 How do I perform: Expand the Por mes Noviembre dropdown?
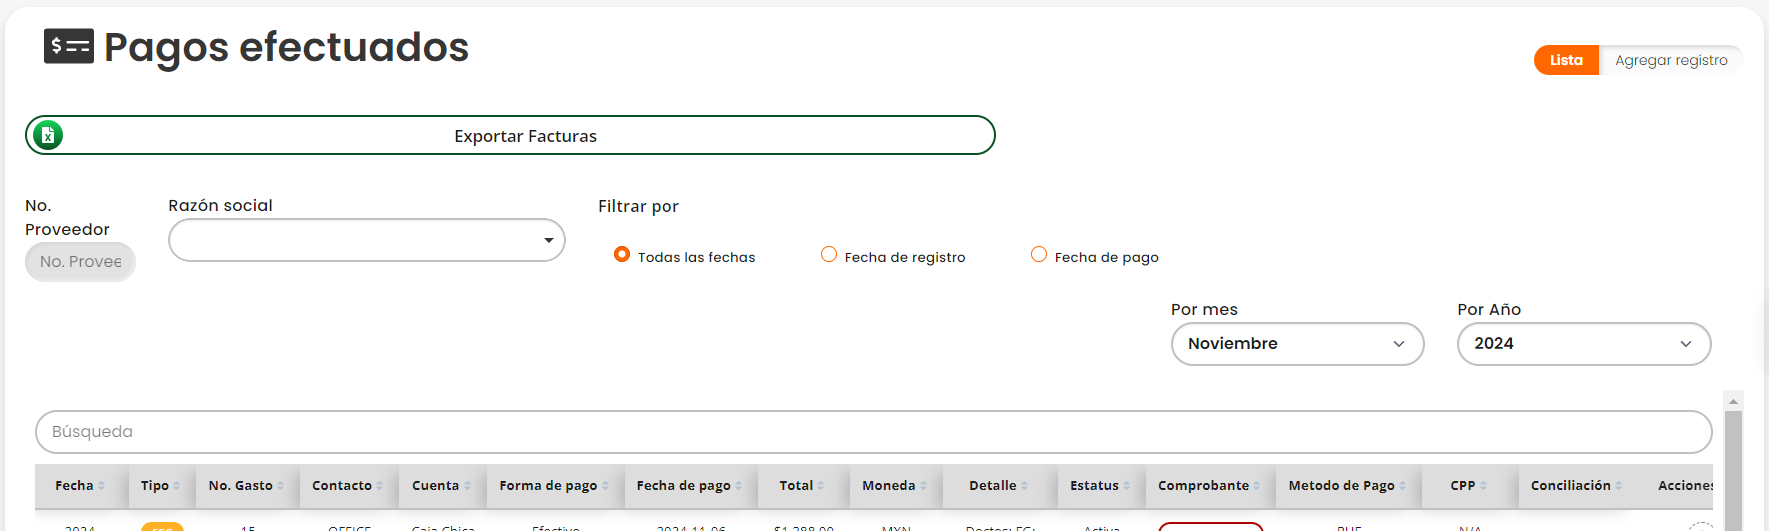(x=1297, y=344)
